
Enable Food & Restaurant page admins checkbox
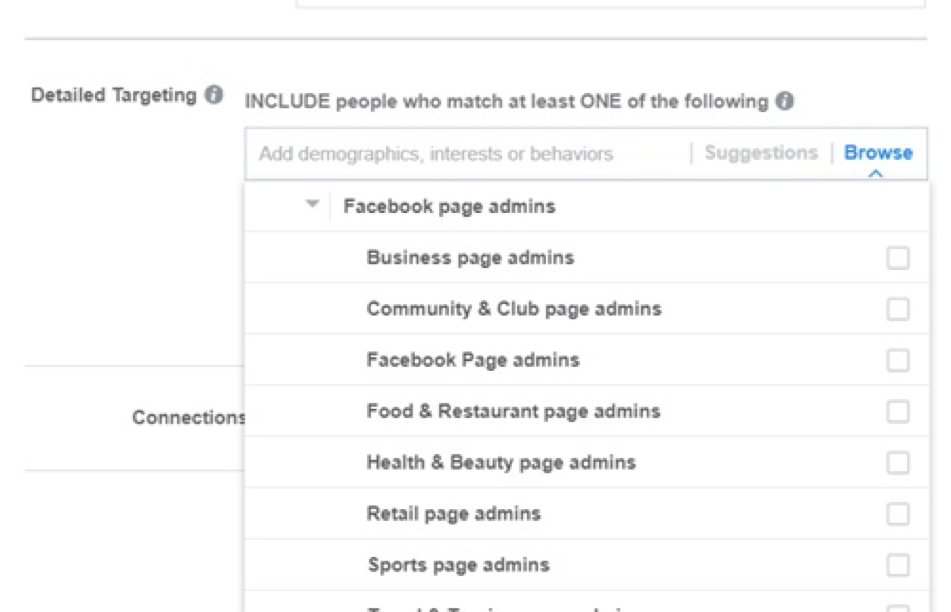tap(898, 411)
